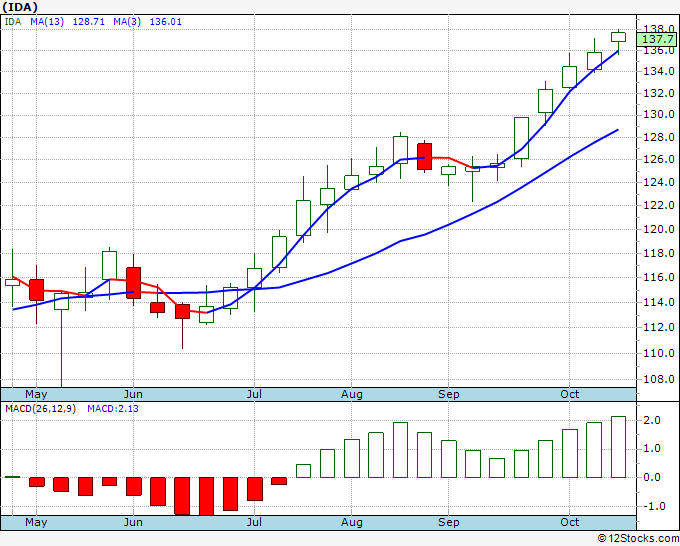Select the 132.0 price axis label
Viewport: 680px width, 546px height.
pyautogui.click(x=659, y=93)
